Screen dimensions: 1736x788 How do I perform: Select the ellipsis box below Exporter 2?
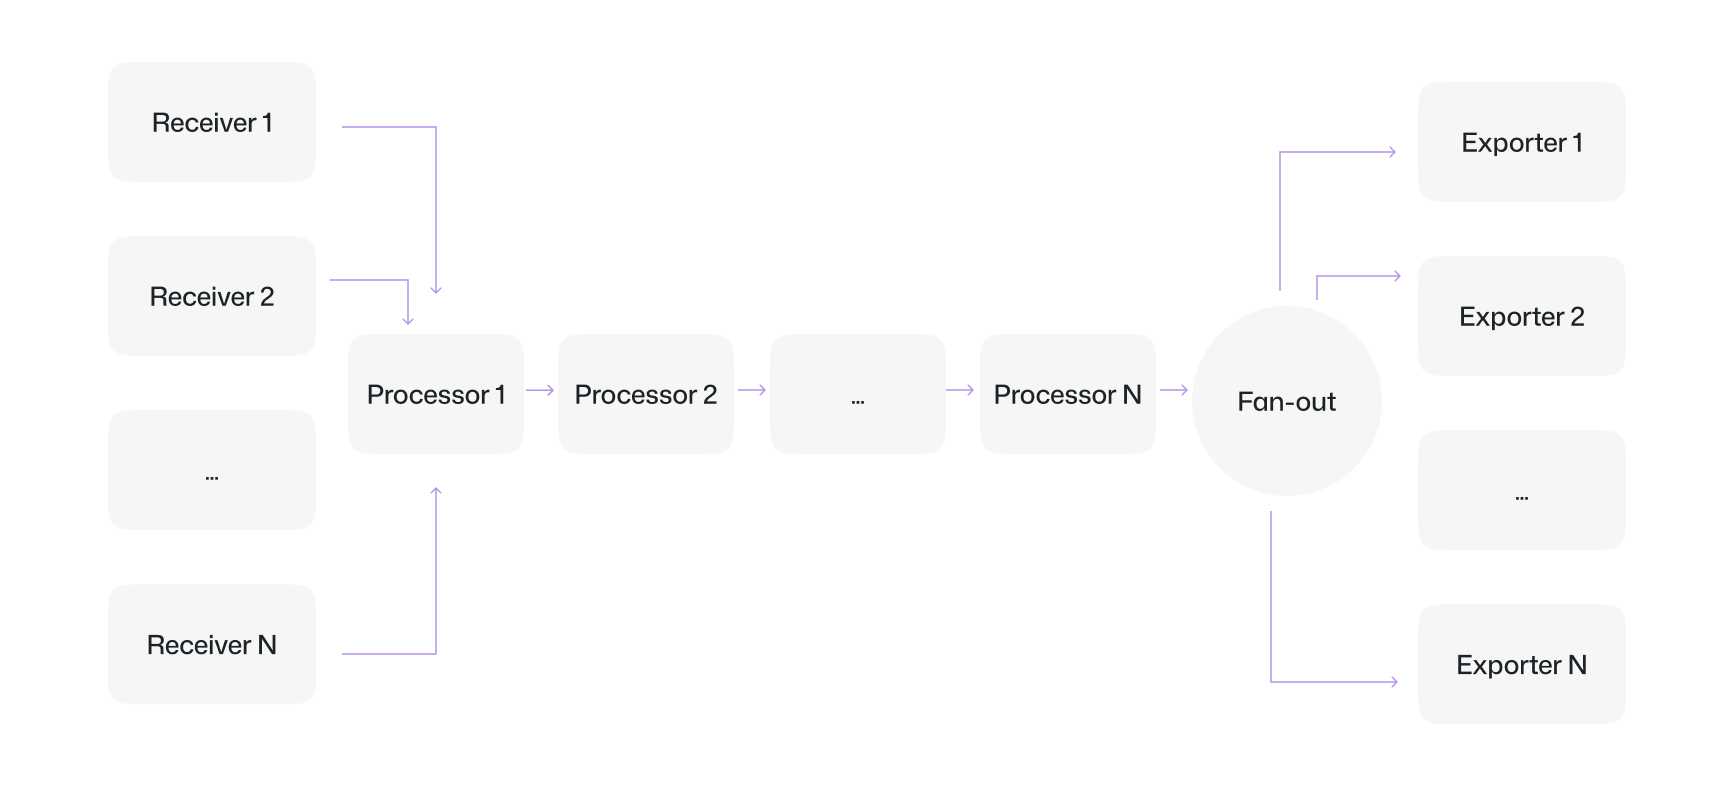tap(1522, 490)
